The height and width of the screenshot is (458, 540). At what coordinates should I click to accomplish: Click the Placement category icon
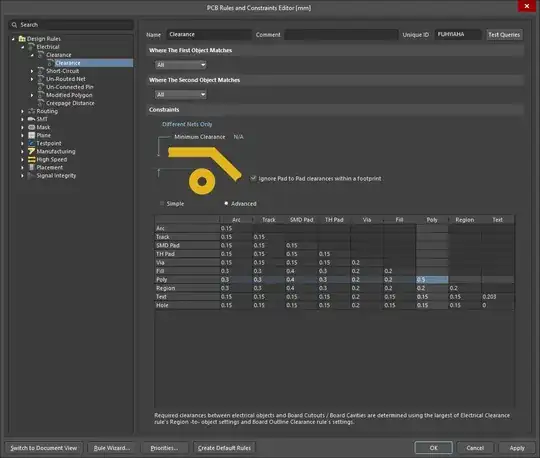click(x=31, y=167)
